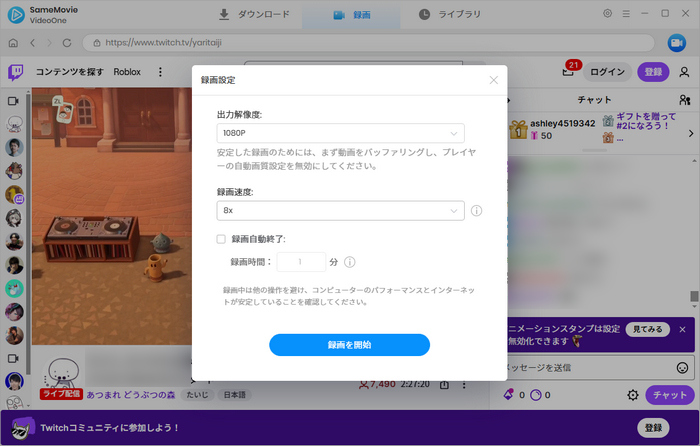
Task: Open the user profile icon in Twitch header
Action: pos(684,72)
